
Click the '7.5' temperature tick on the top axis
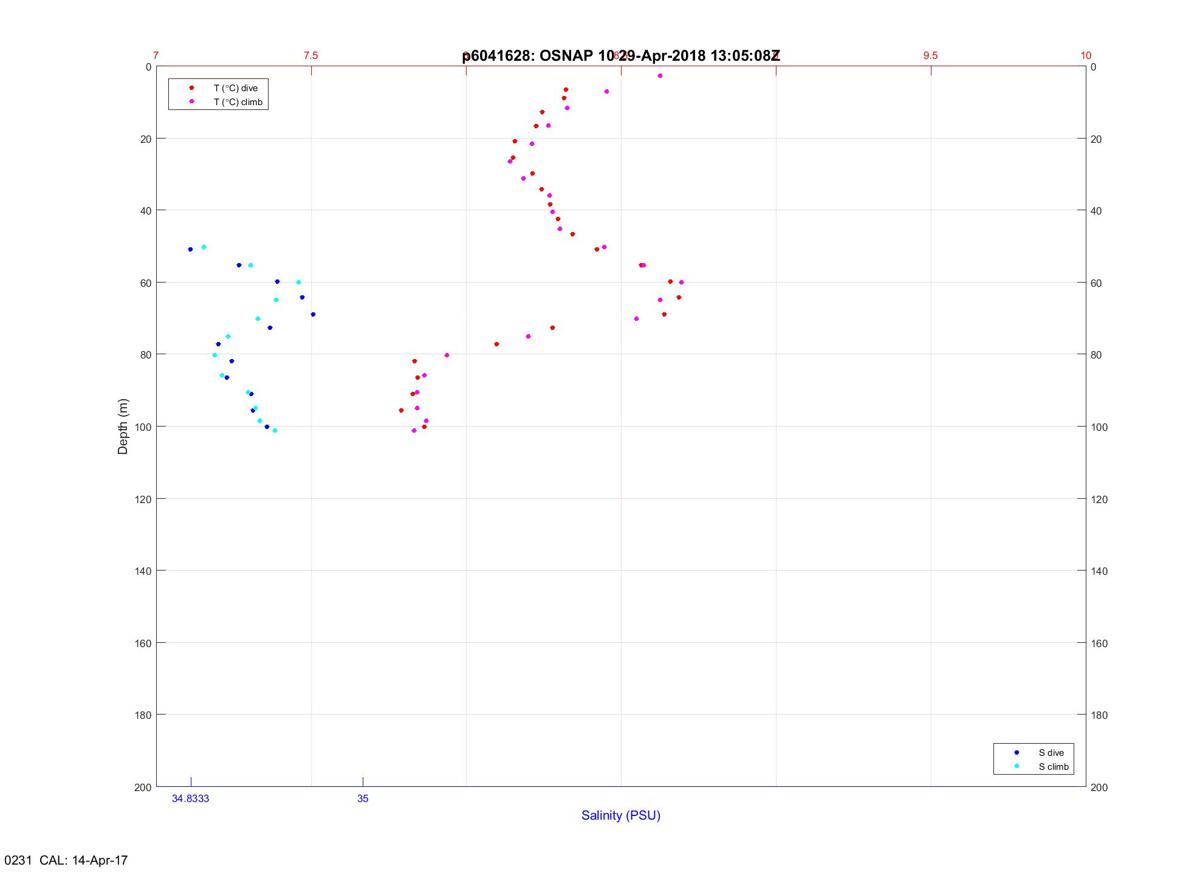[311, 55]
